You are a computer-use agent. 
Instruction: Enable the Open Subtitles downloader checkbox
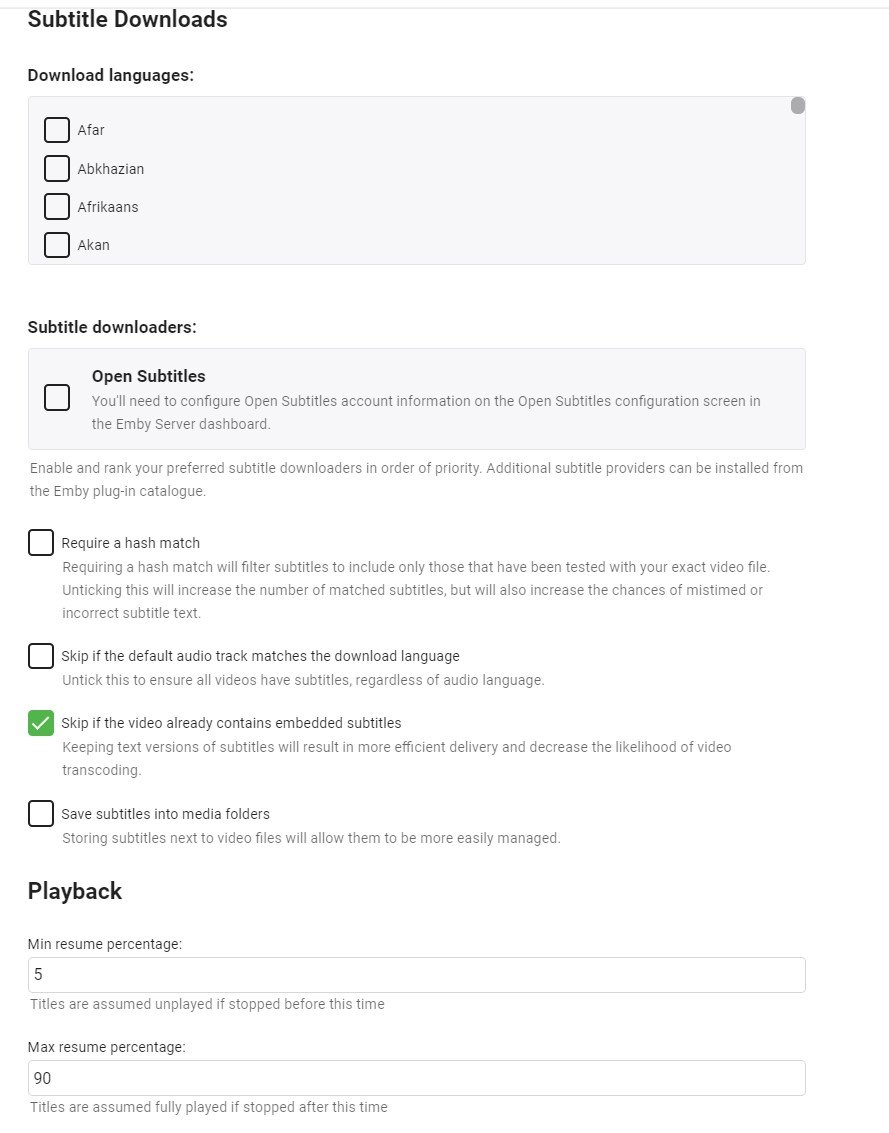(57, 398)
